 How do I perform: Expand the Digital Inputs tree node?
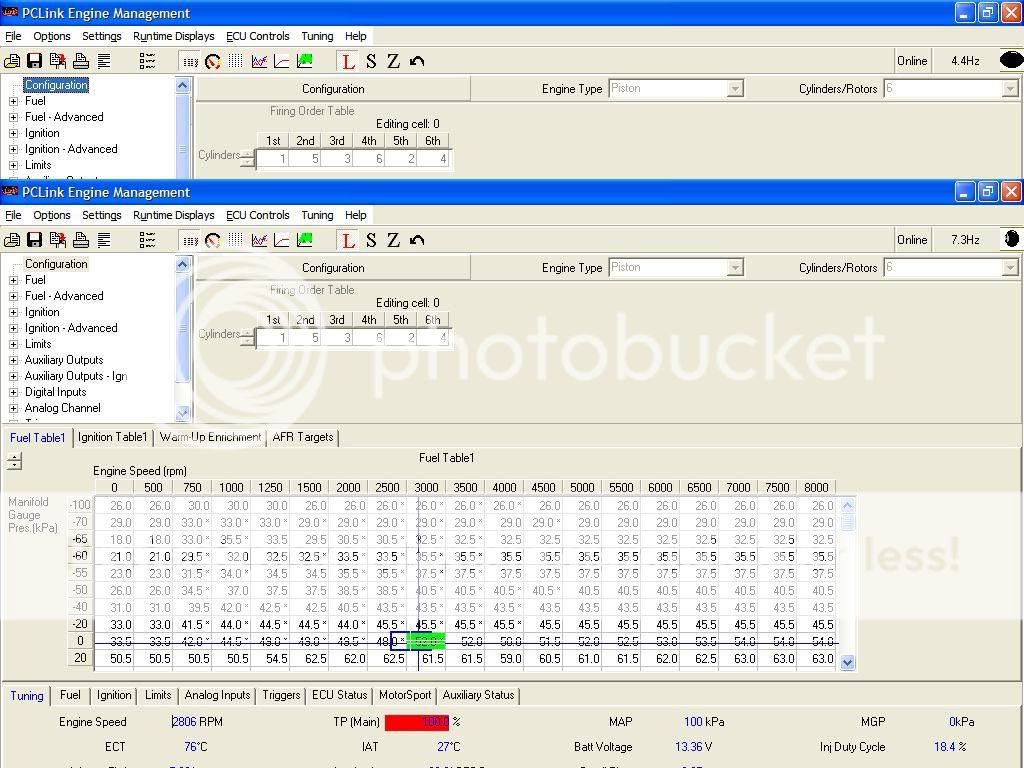13,392
